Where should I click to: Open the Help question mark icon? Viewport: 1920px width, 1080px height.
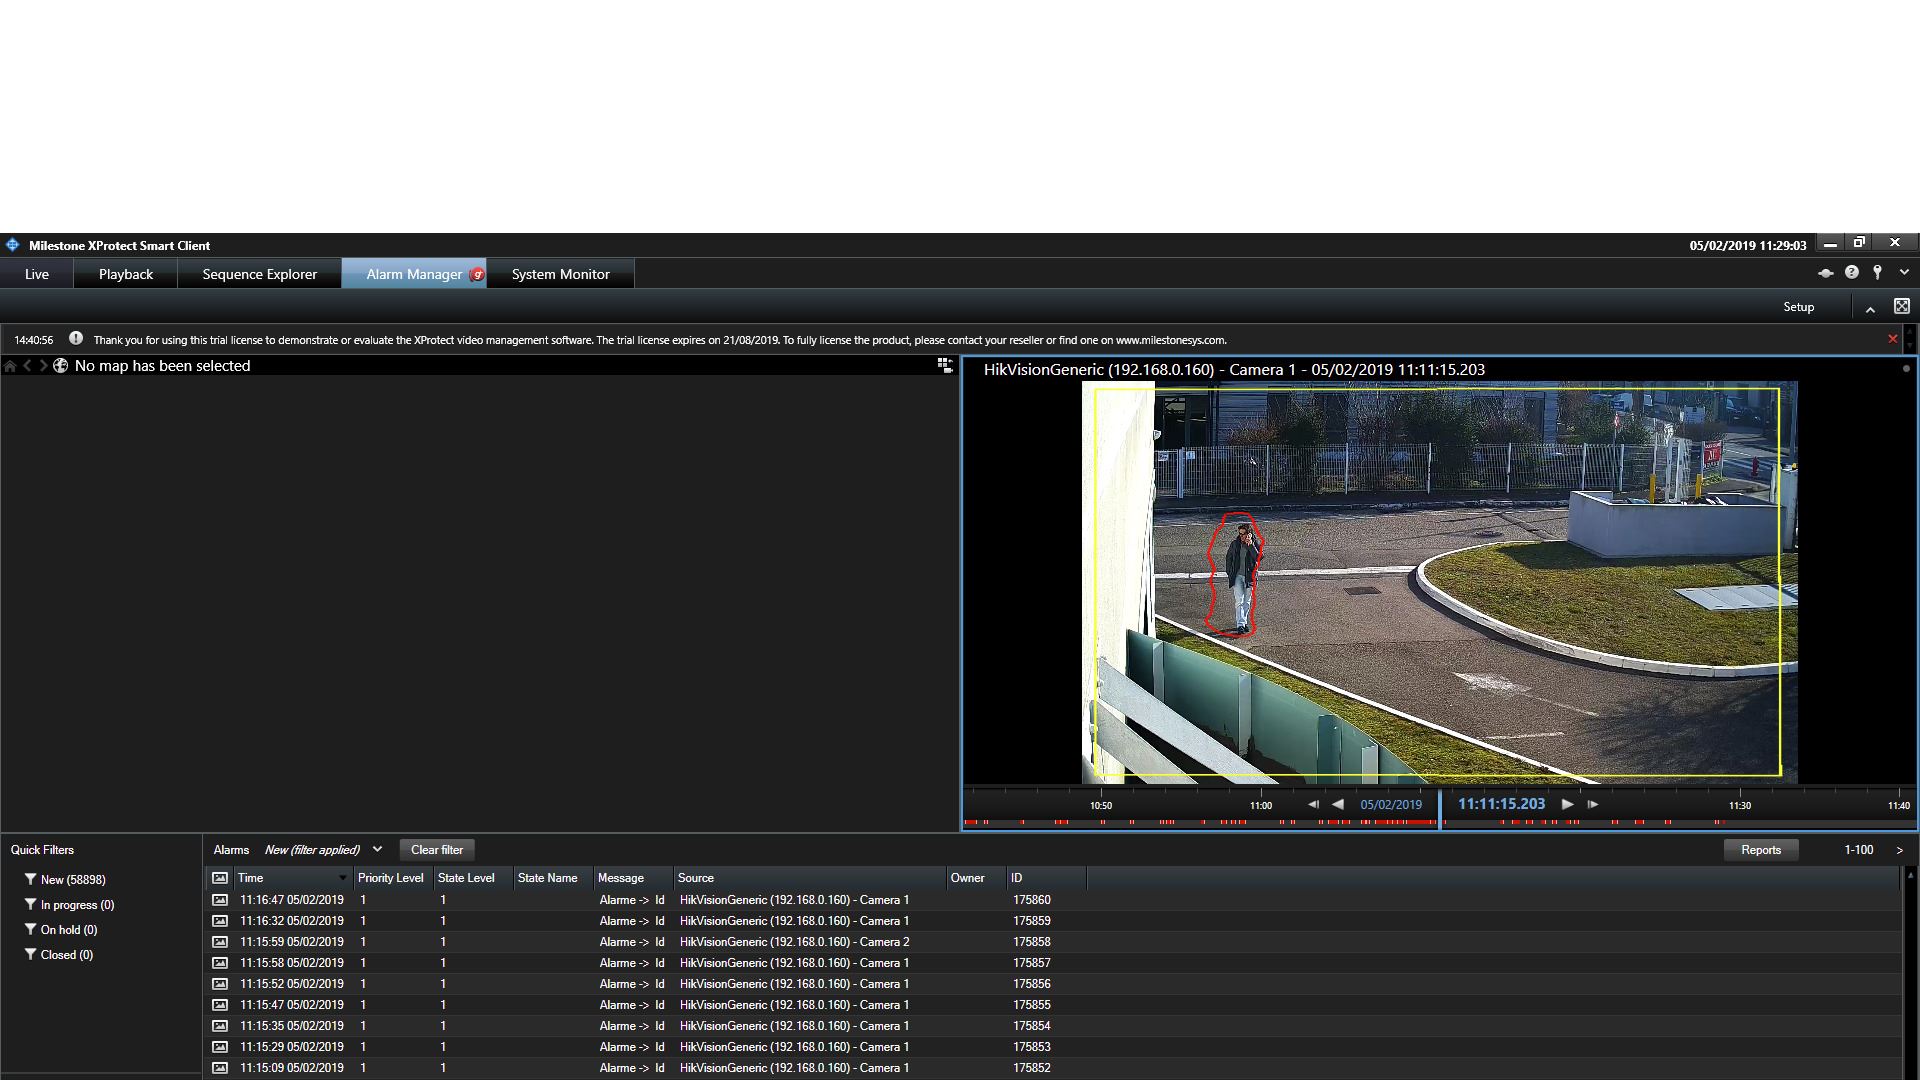coord(1852,272)
